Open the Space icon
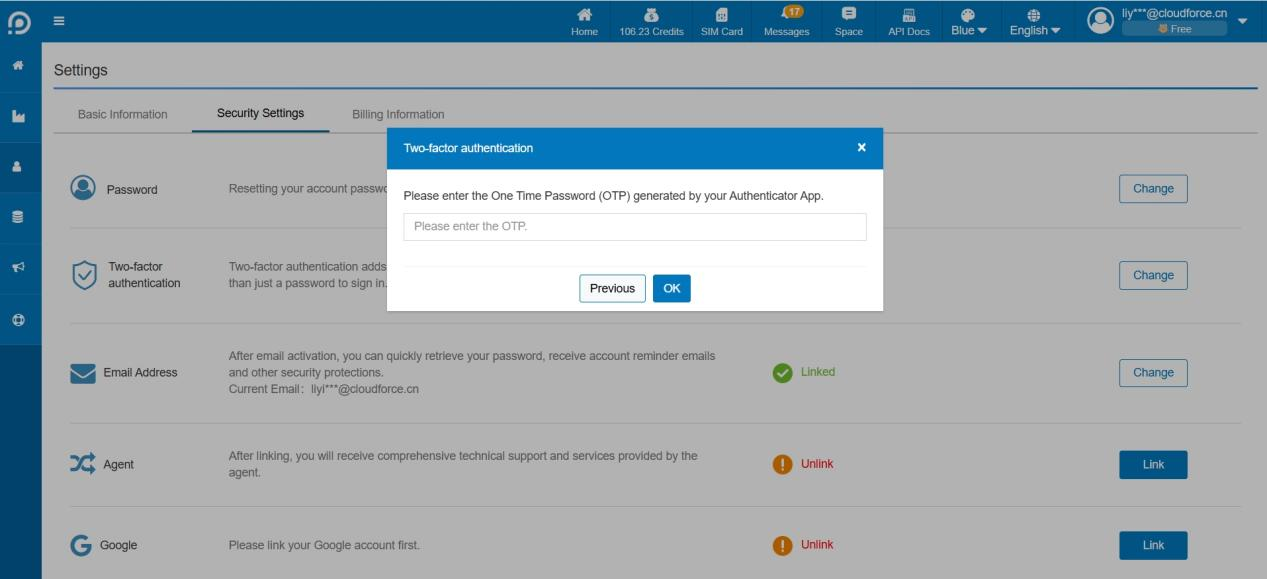This screenshot has width=1267, height=579. pos(848,14)
